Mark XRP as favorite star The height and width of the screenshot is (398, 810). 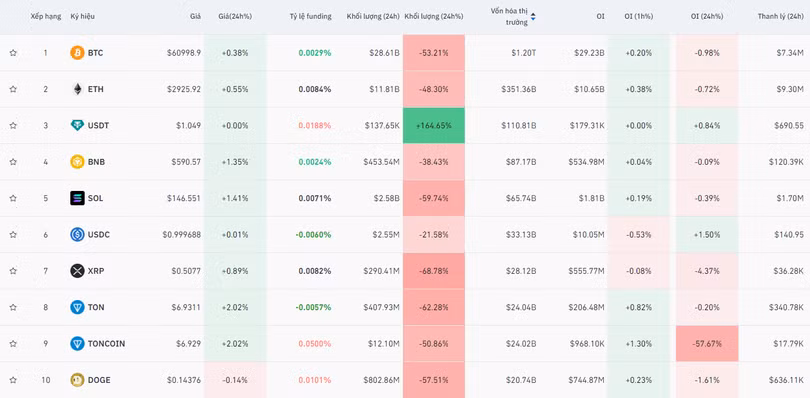coord(13,271)
